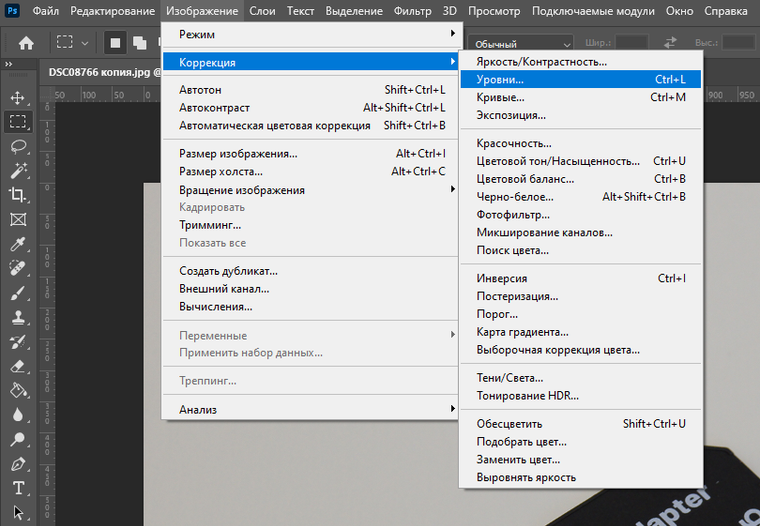This screenshot has width=760, height=526.
Task: Choose Автотон command
Action: pos(310,90)
